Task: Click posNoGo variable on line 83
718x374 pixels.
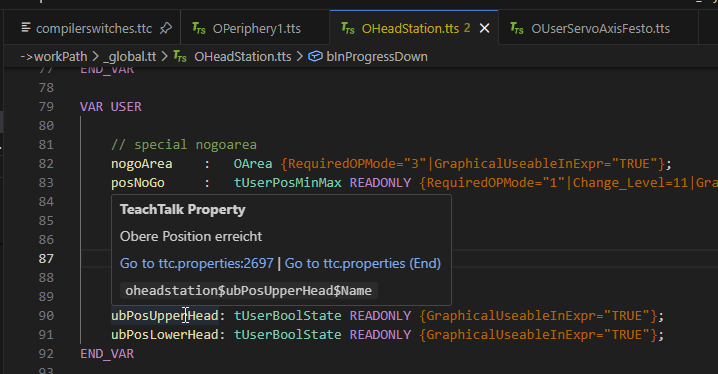Action: point(138,183)
